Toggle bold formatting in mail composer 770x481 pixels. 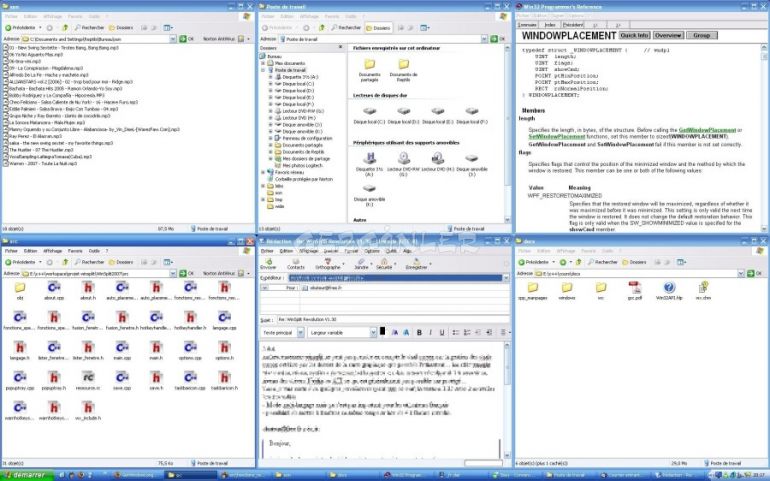click(419, 333)
